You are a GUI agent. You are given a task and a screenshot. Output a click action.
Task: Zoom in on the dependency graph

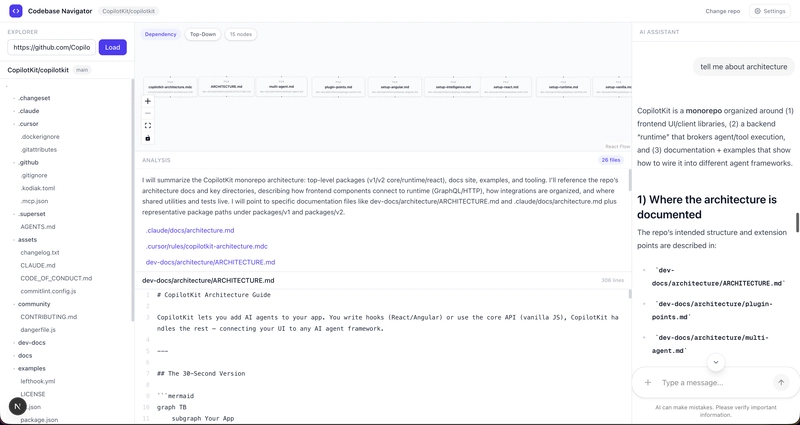point(148,101)
